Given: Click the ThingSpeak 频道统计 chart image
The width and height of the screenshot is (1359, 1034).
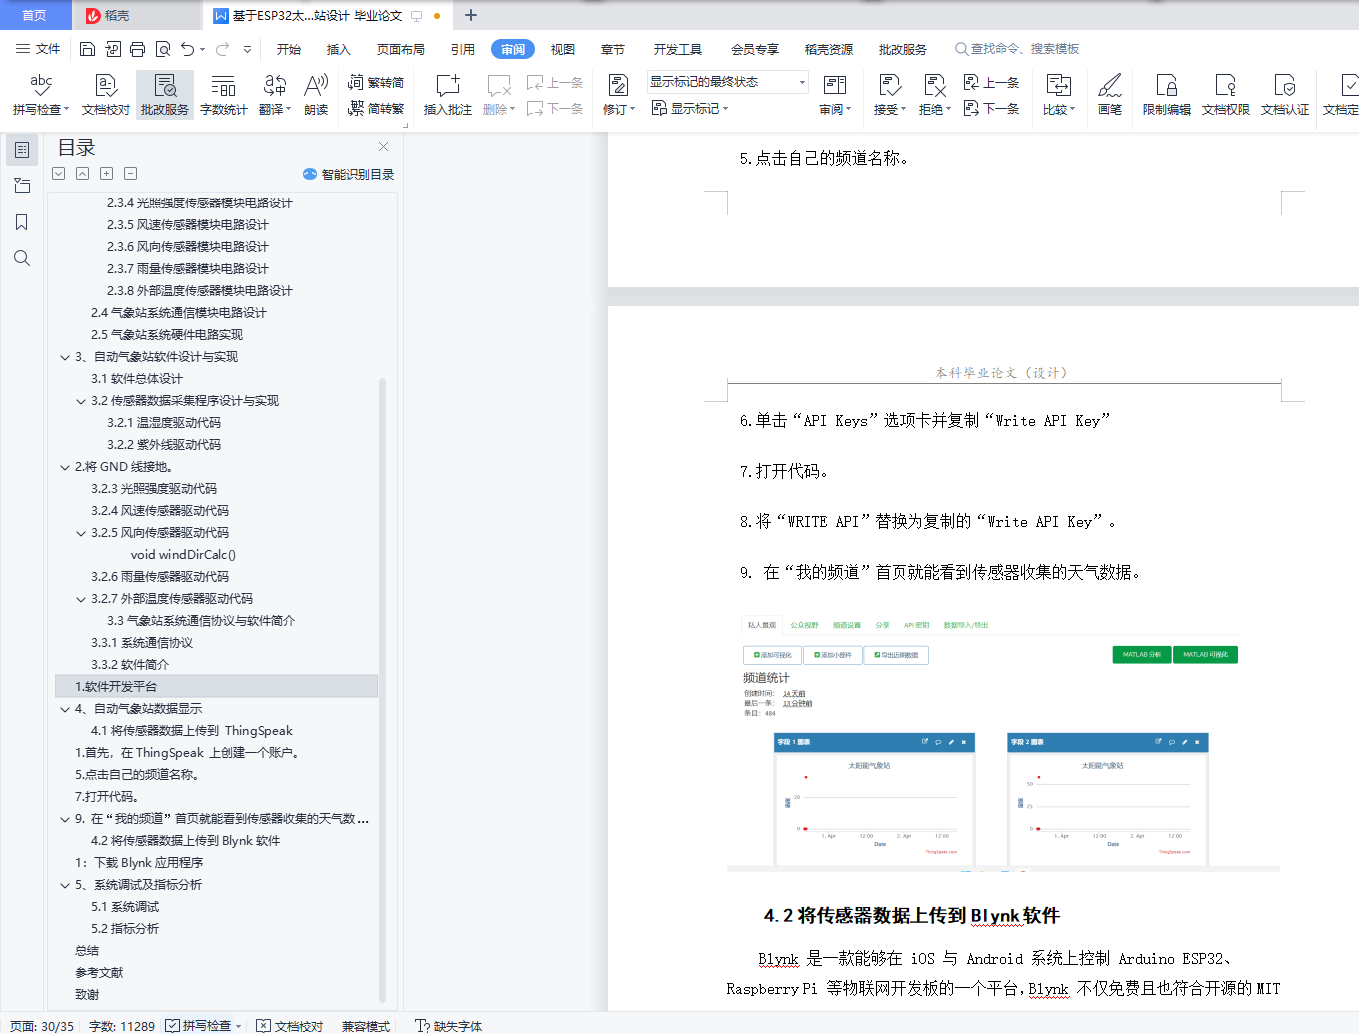Looking at the screenshot, I should [1003, 743].
